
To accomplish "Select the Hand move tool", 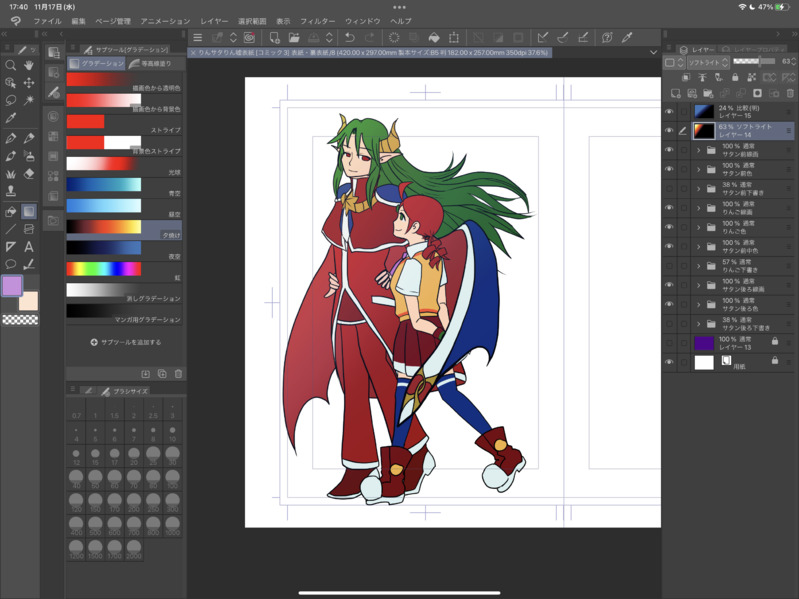I will click(29, 65).
